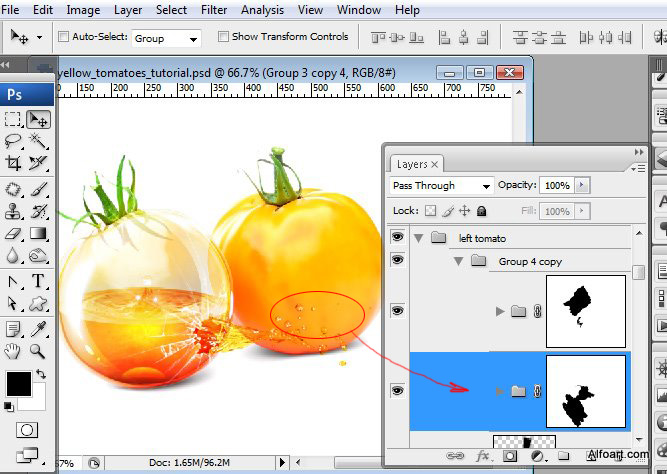Viewport: 667px width, 474px height.
Task: Open the Filter menu
Action: 213,10
